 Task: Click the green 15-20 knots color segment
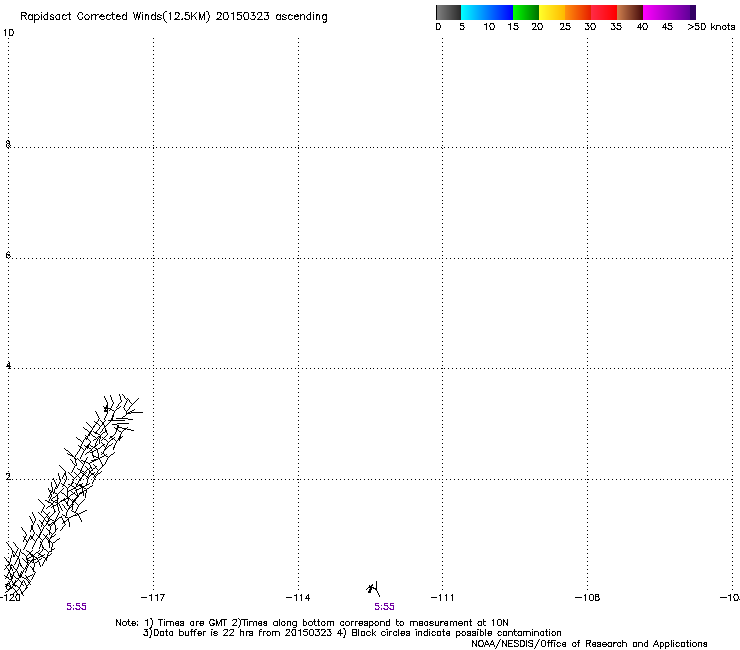point(526,12)
